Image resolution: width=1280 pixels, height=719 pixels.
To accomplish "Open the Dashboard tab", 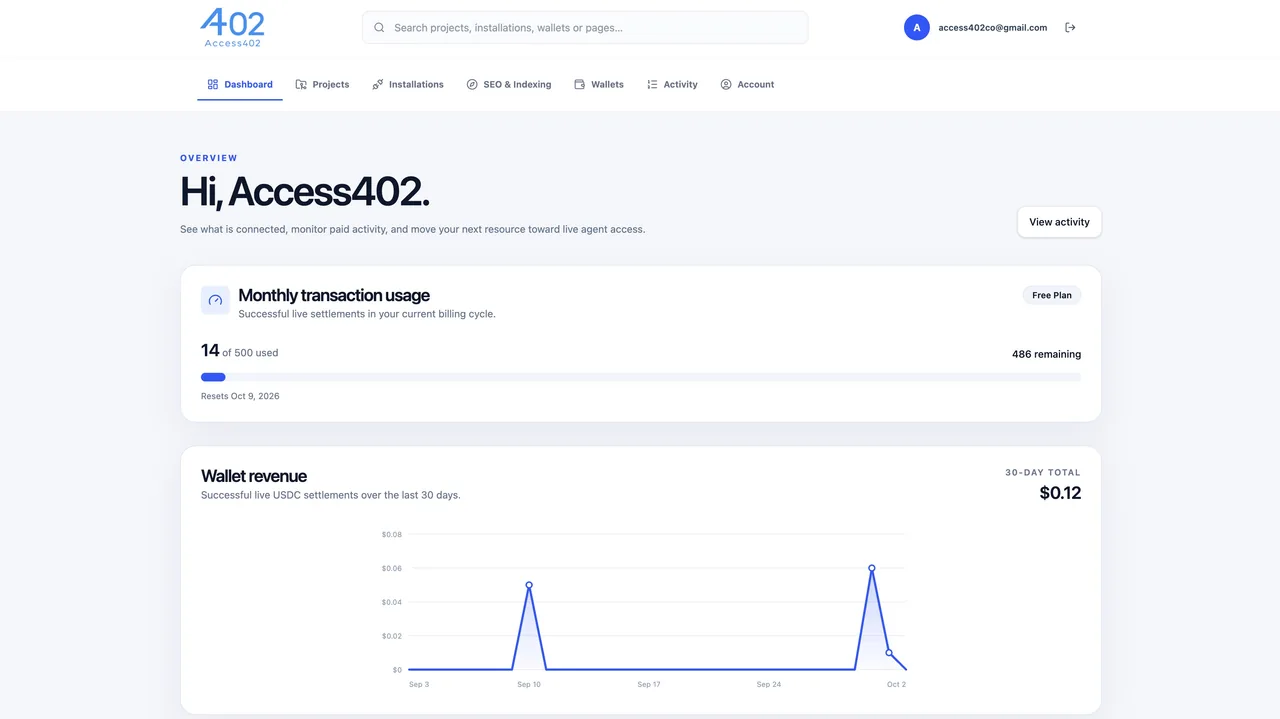I will tap(240, 85).
